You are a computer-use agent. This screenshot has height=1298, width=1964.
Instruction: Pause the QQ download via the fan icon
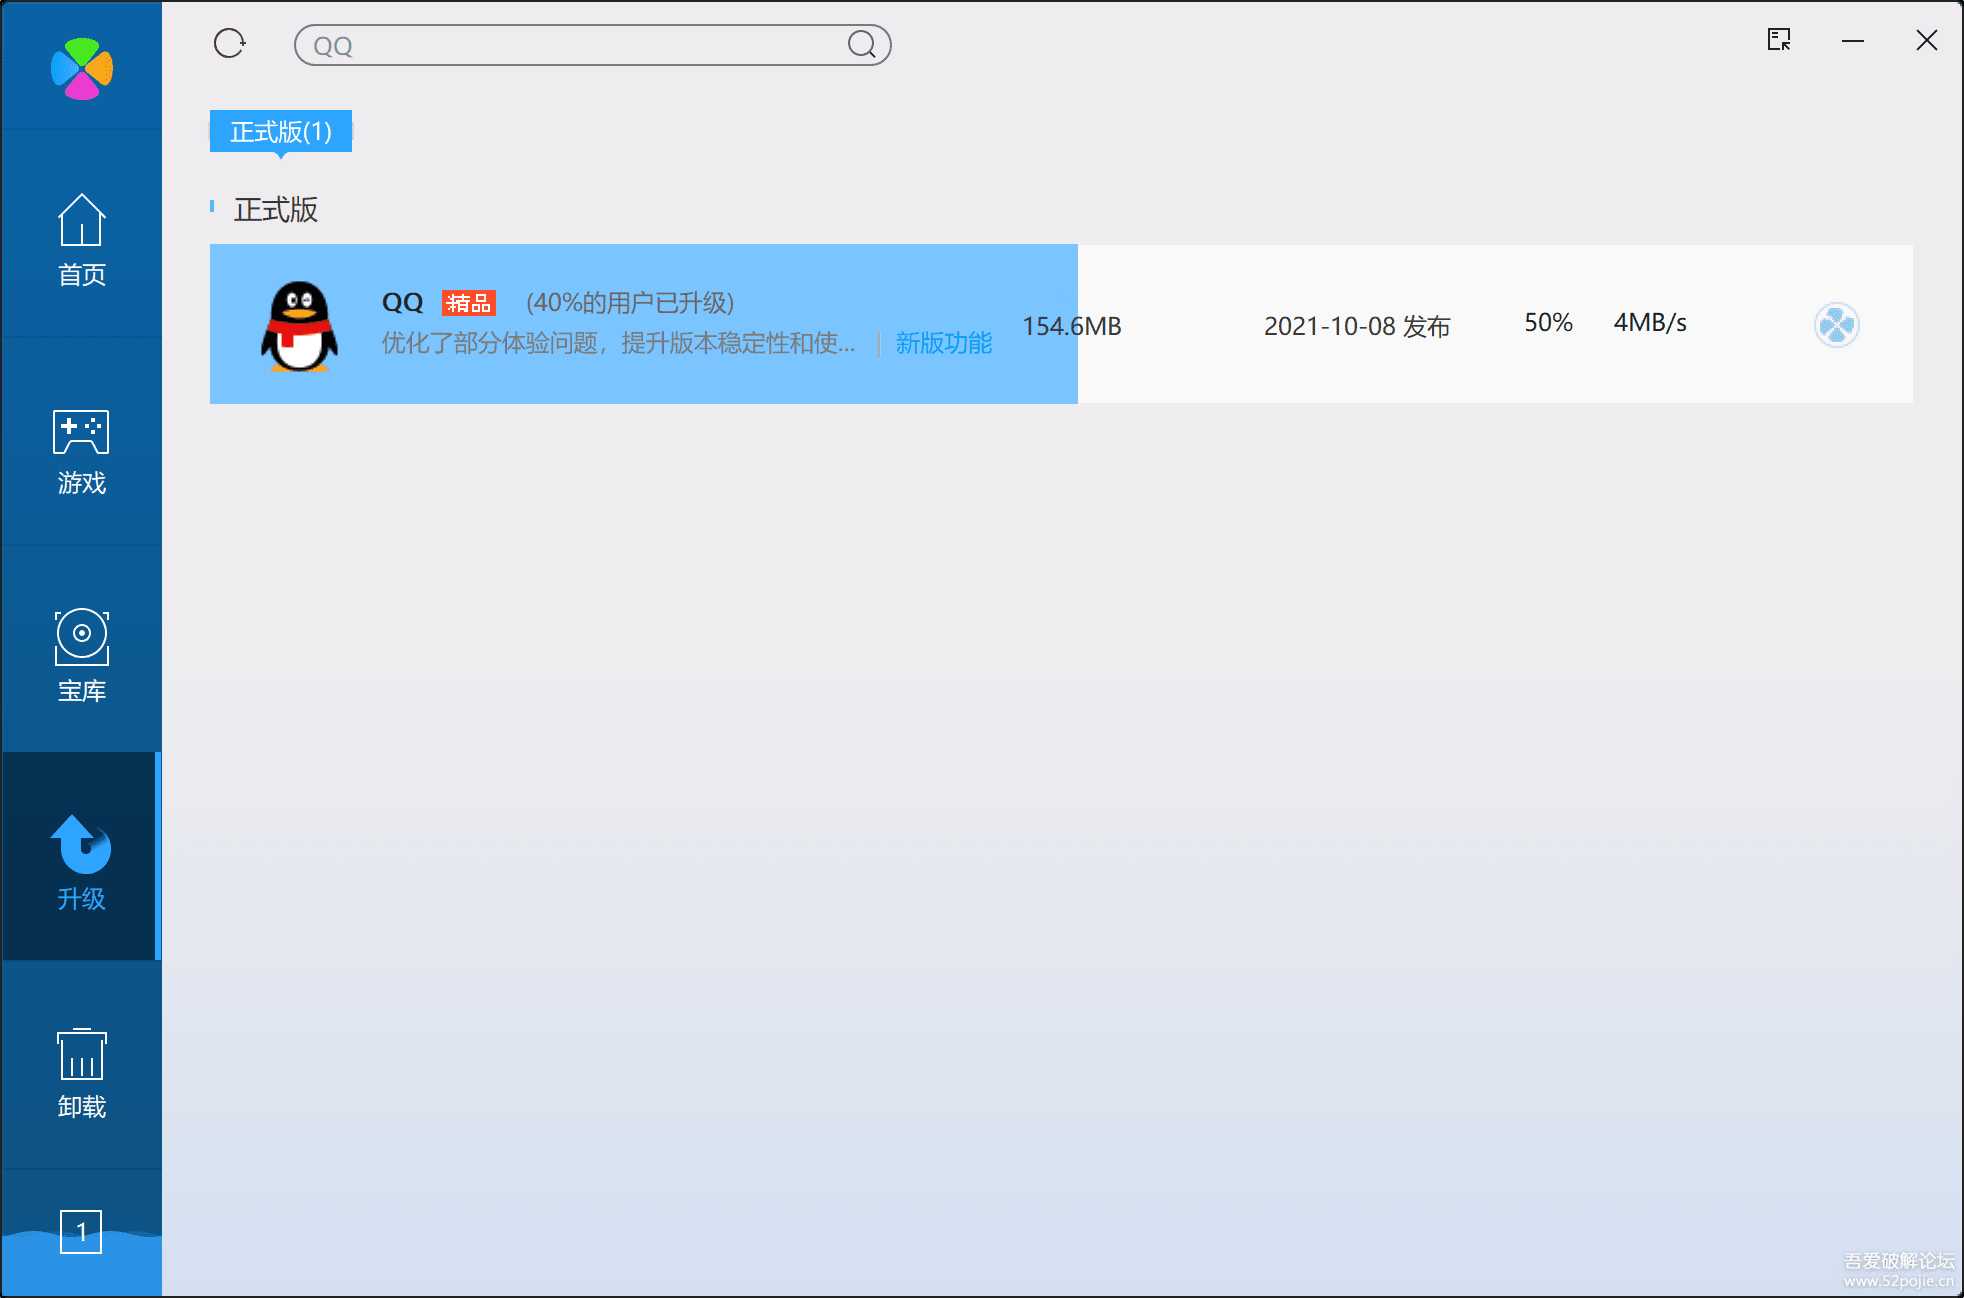click(x=1834, y=324)
